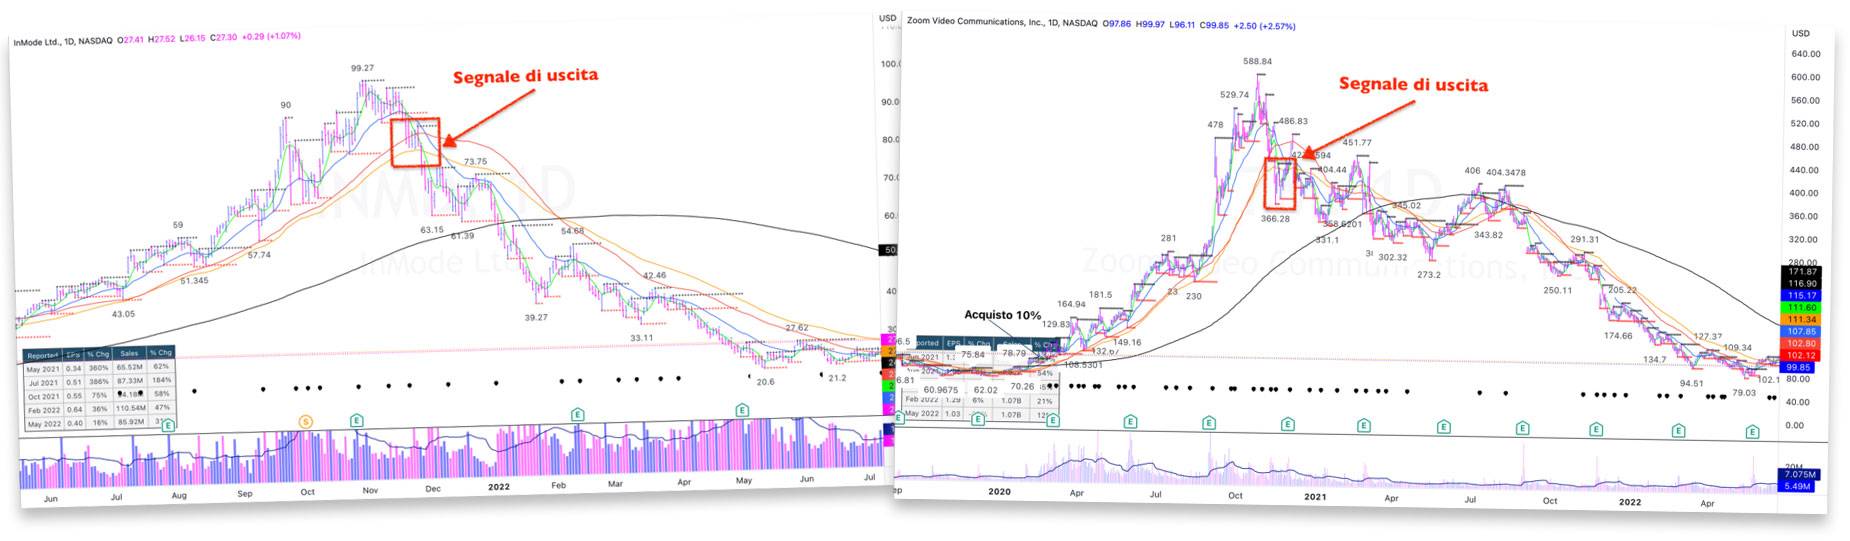Click the earnings "E" marker below InMode earnings table
This screenshot has width=1850, height=541.
coord(169,425)
